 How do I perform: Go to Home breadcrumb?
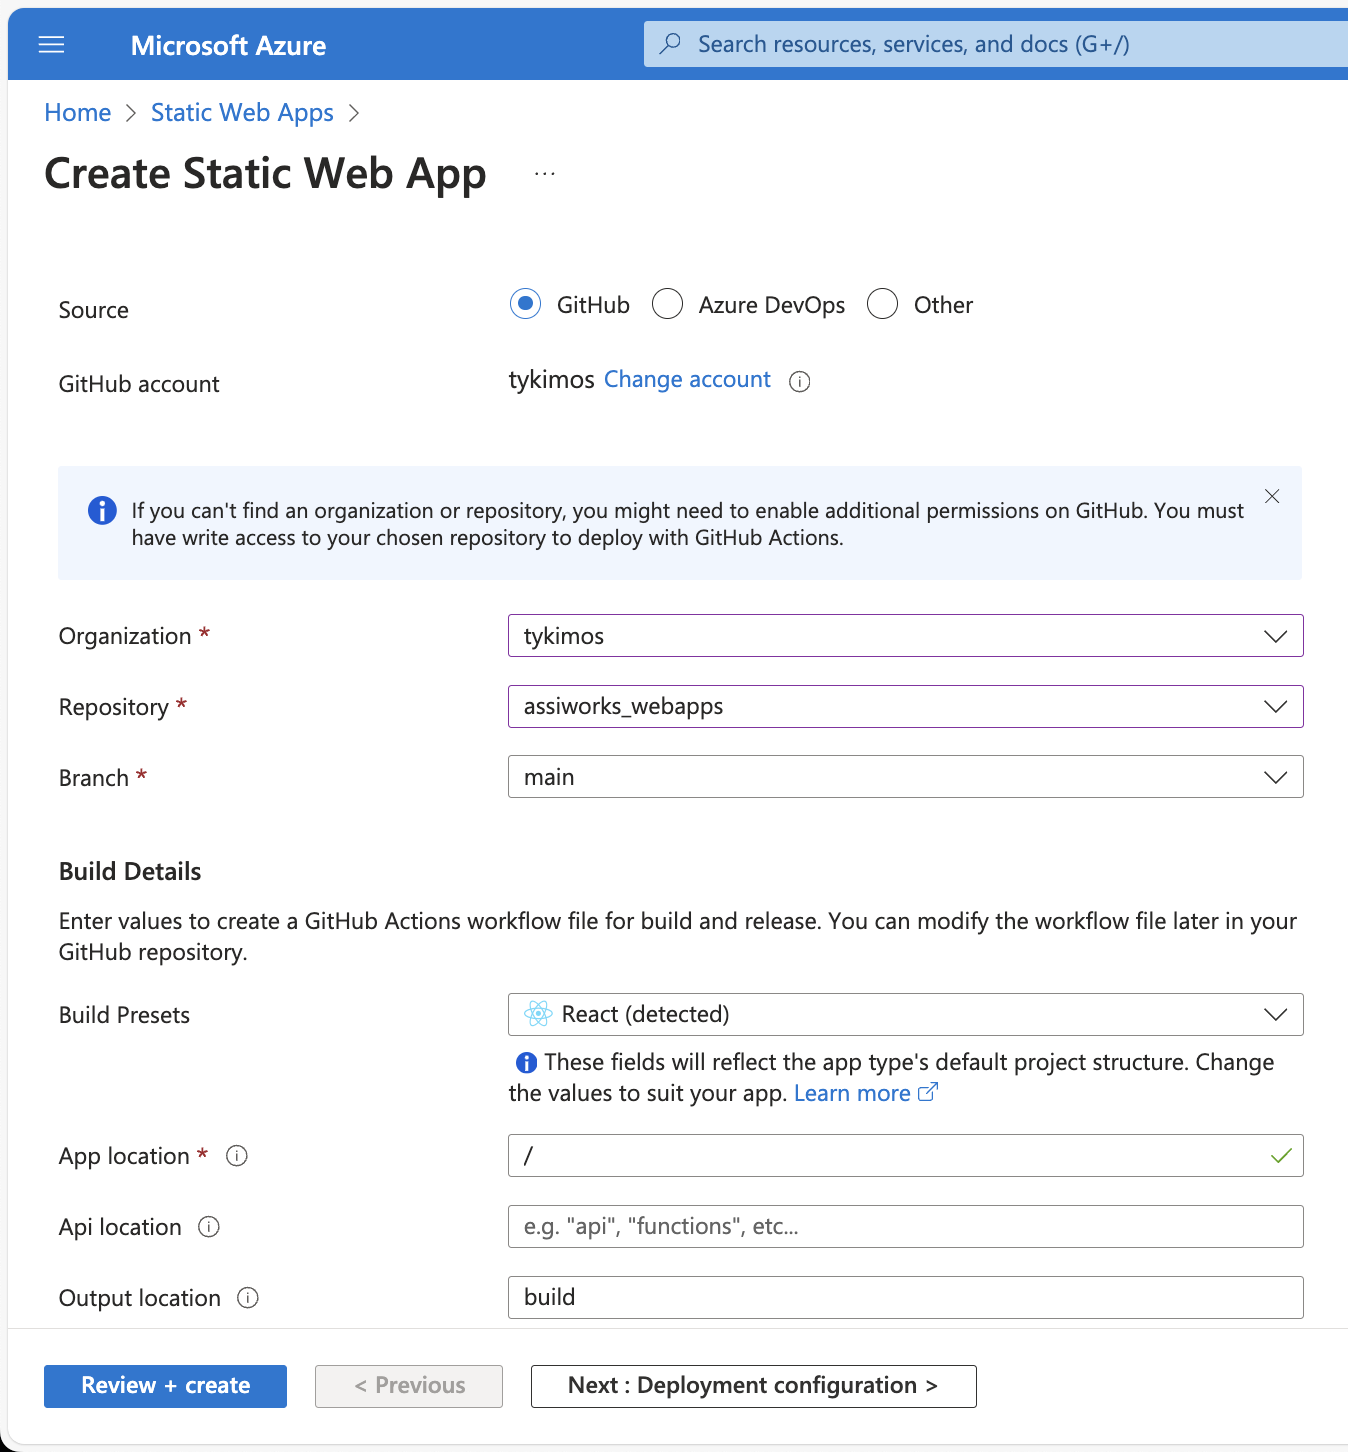pos(78,113)
